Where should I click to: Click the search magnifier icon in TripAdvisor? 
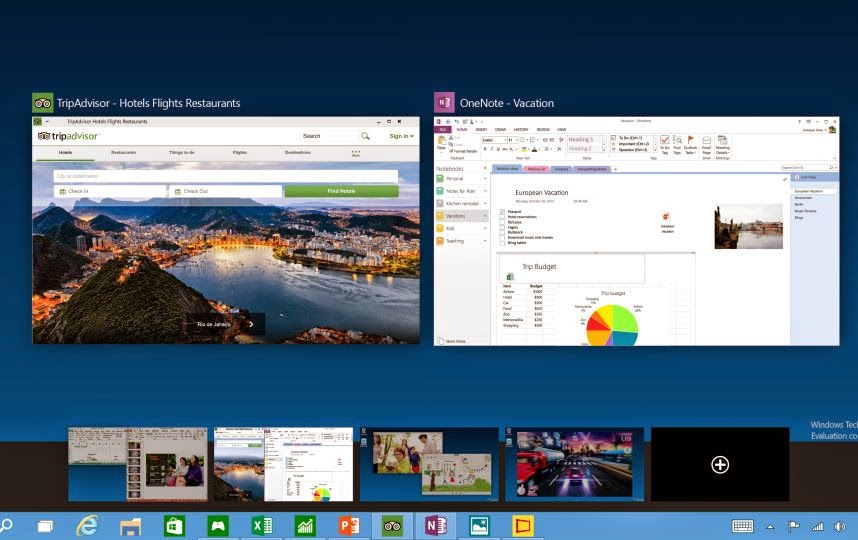pyautogui.click(x=366, y=136)
